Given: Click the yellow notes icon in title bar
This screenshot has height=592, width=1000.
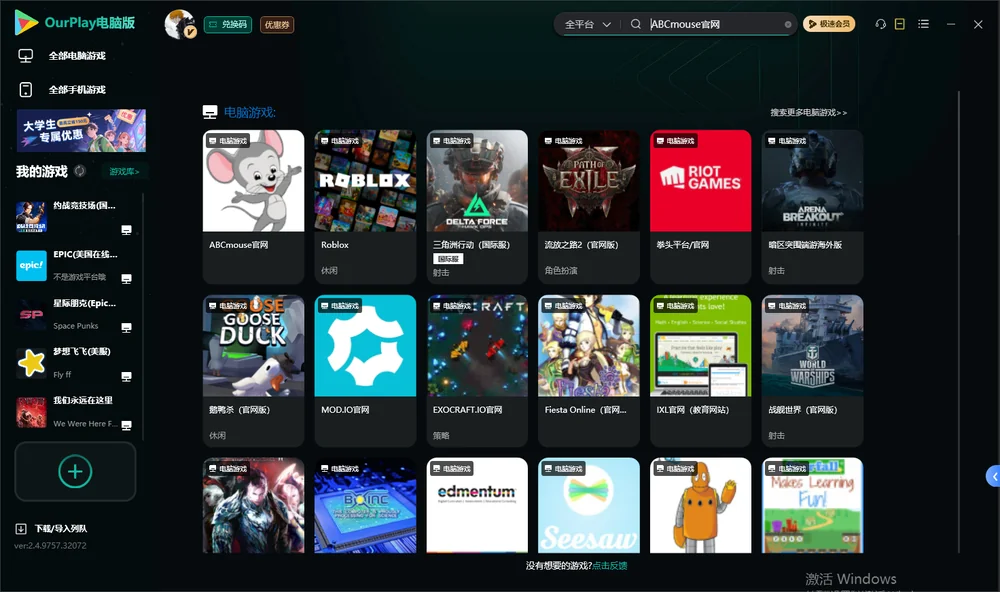Looking at the screenshot, I should 900,24.
